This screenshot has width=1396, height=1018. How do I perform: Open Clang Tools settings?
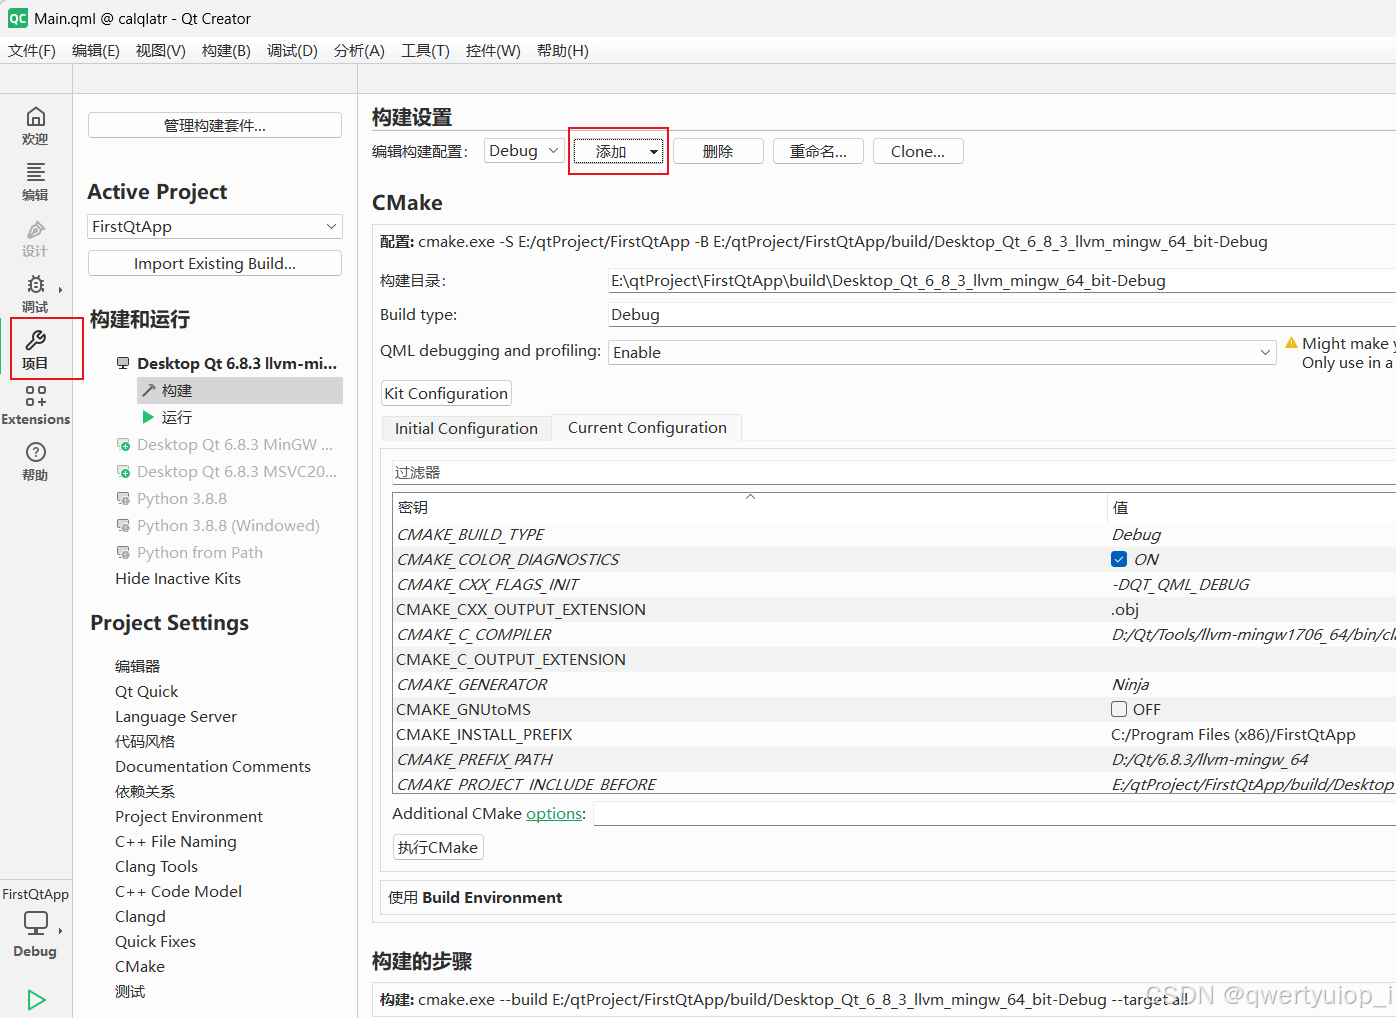pyautogui.click(x=156, y=866)
